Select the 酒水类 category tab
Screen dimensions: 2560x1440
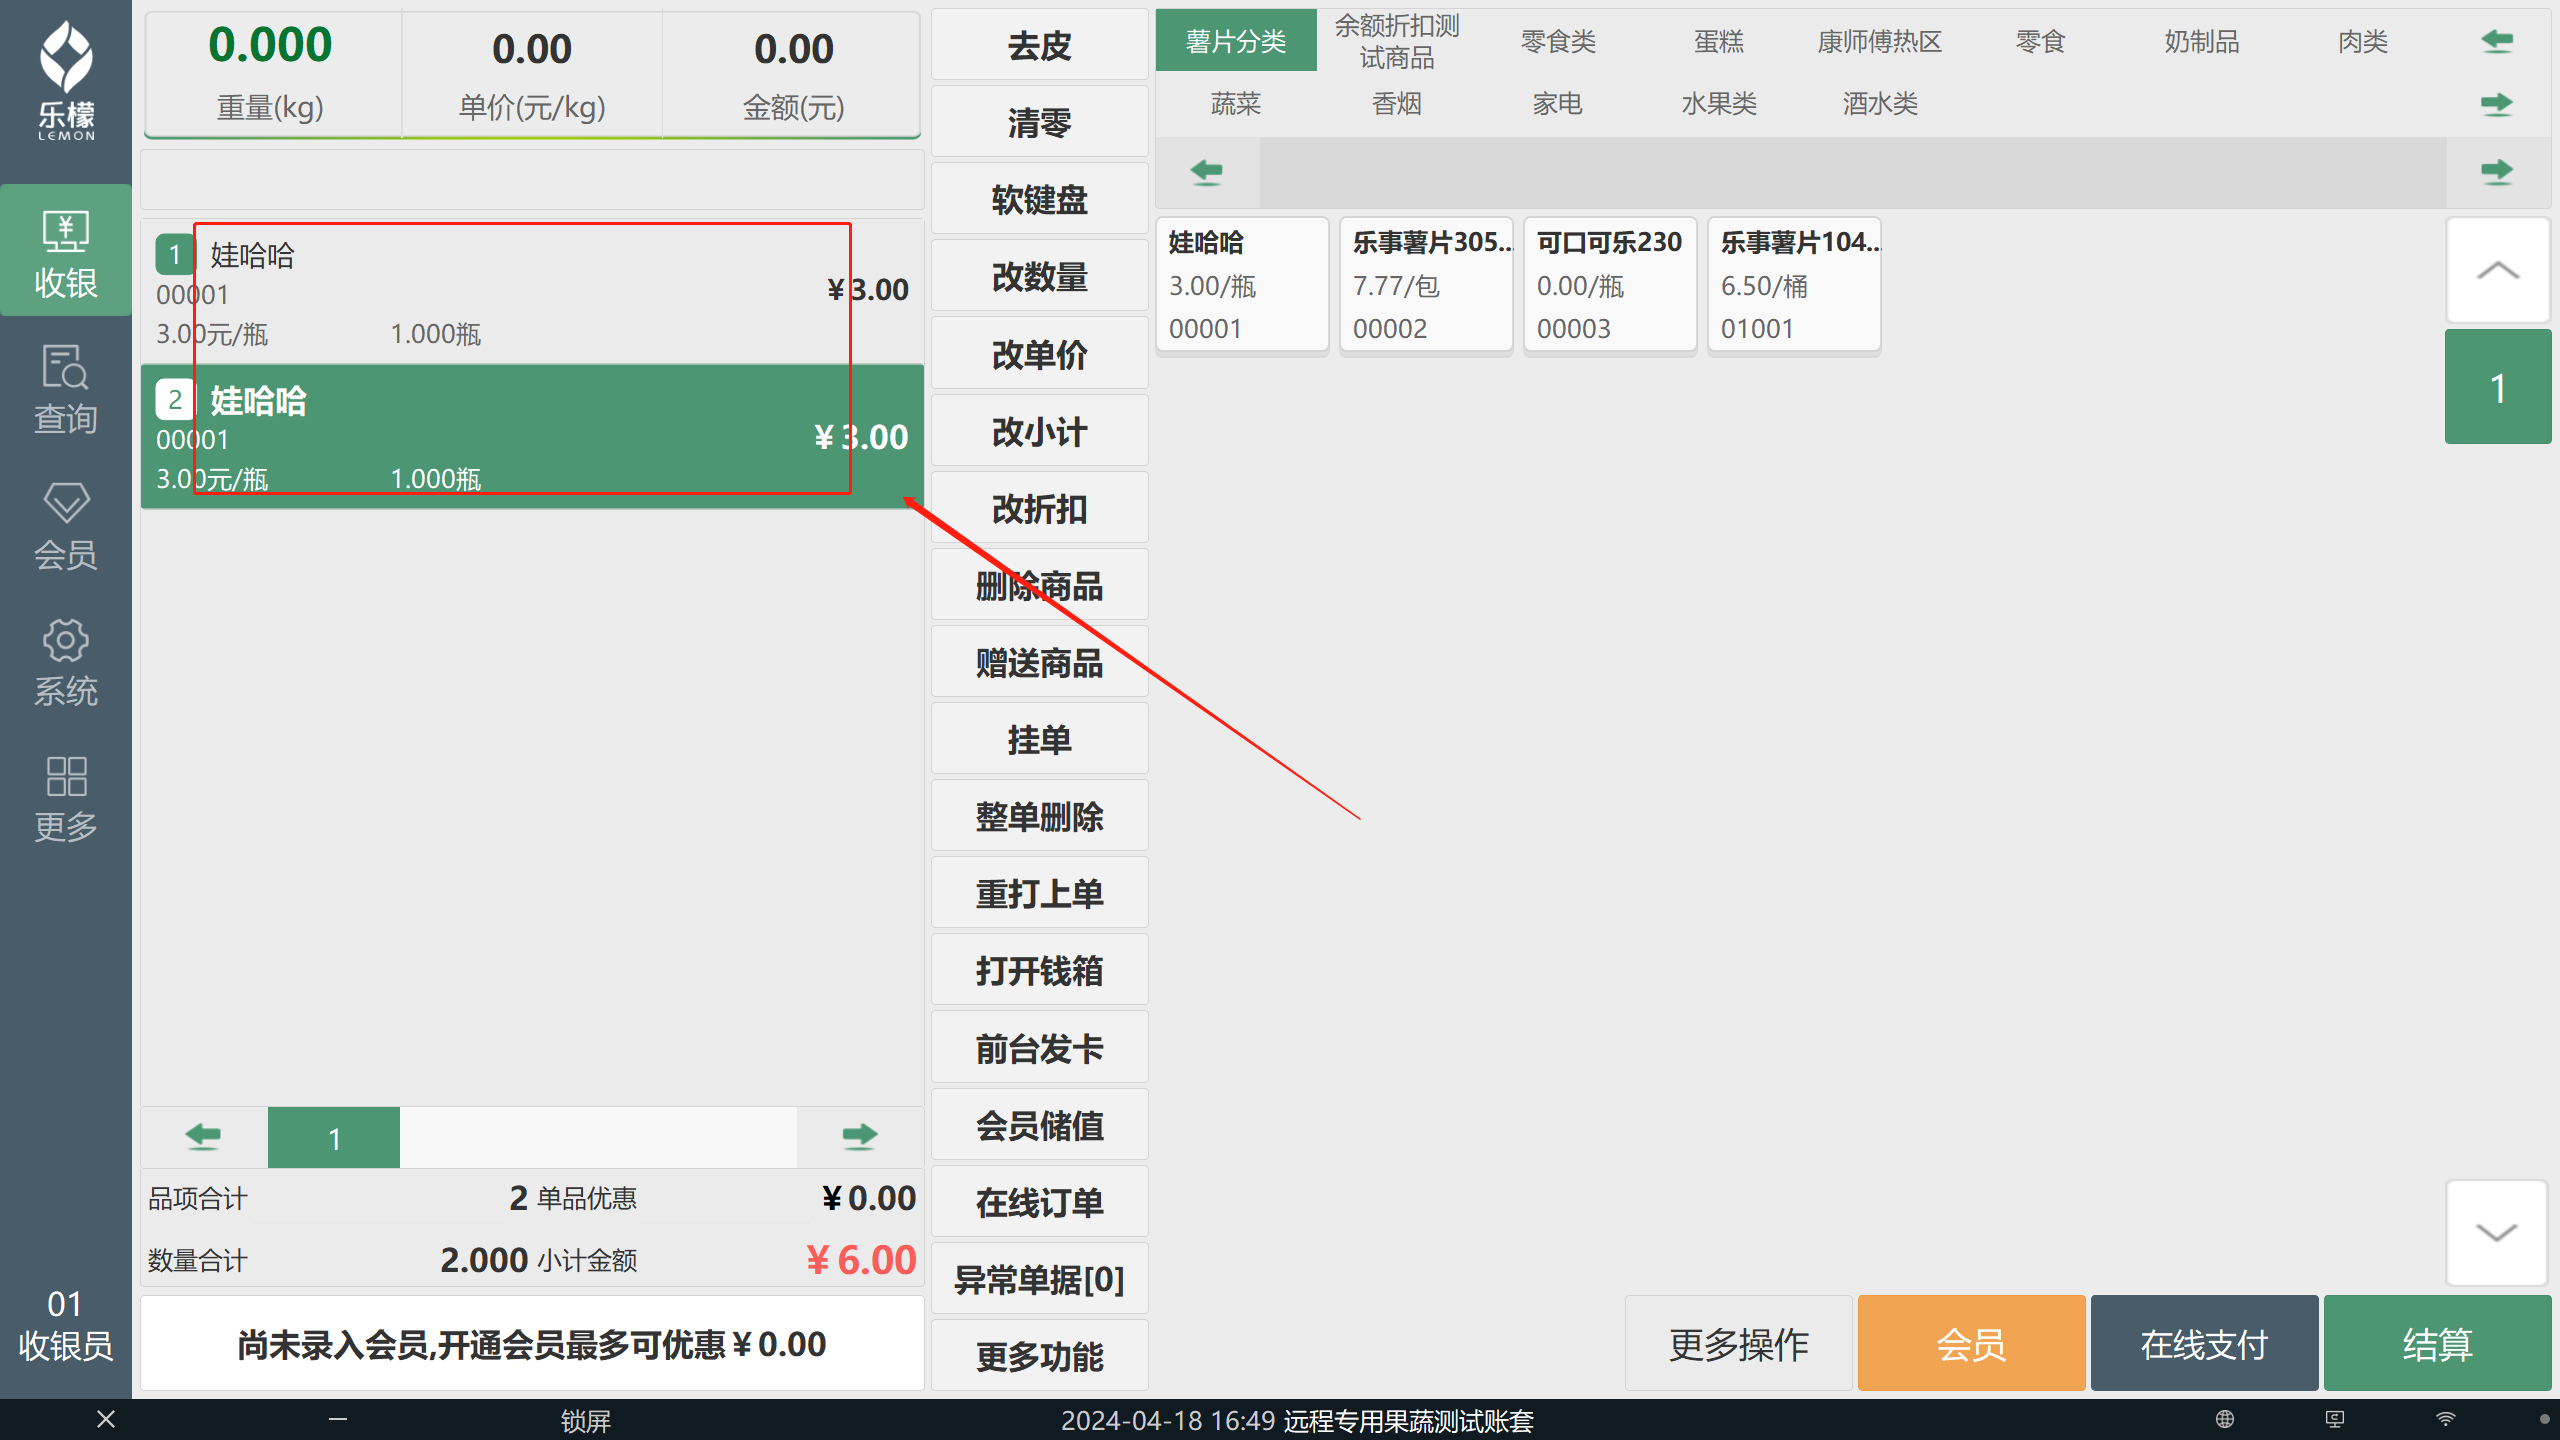coord(1880,103)
